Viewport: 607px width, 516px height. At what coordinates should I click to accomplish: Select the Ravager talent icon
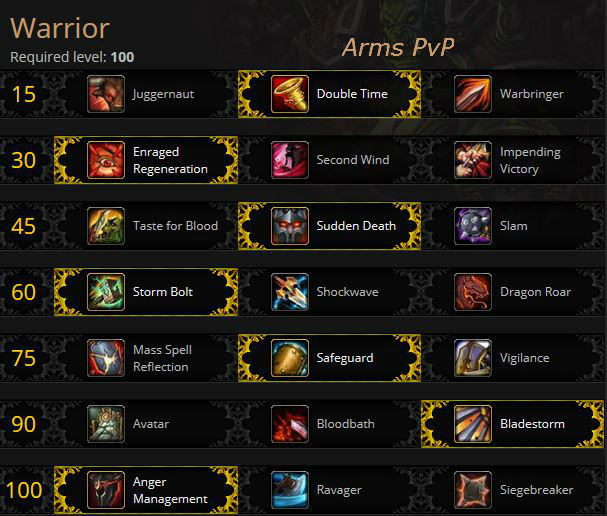tap(290, 490)
